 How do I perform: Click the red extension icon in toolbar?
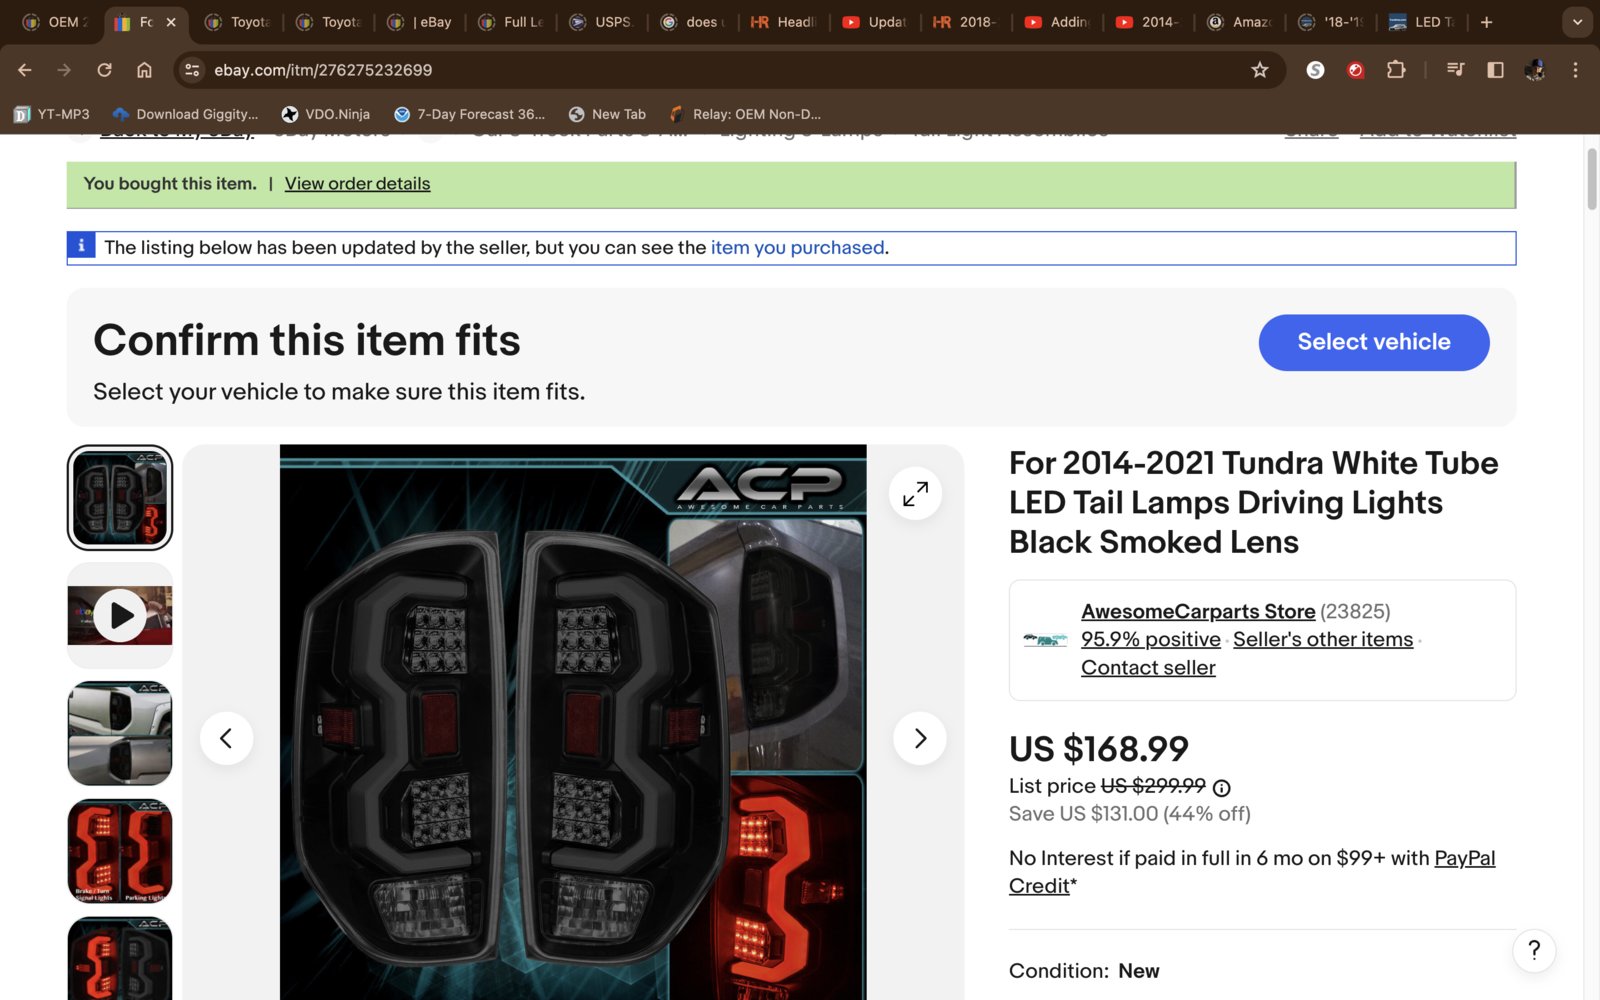1356,70
